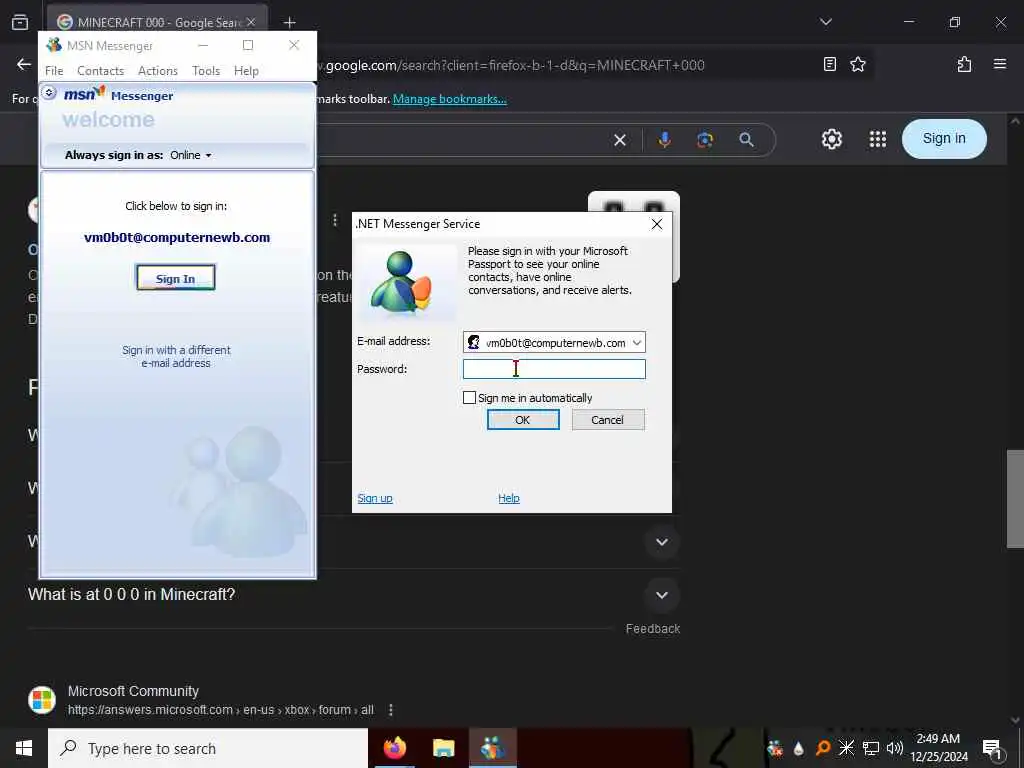Open Firefox reader view icon
The image size is (1024, 768).
click(x=829, y=64)
